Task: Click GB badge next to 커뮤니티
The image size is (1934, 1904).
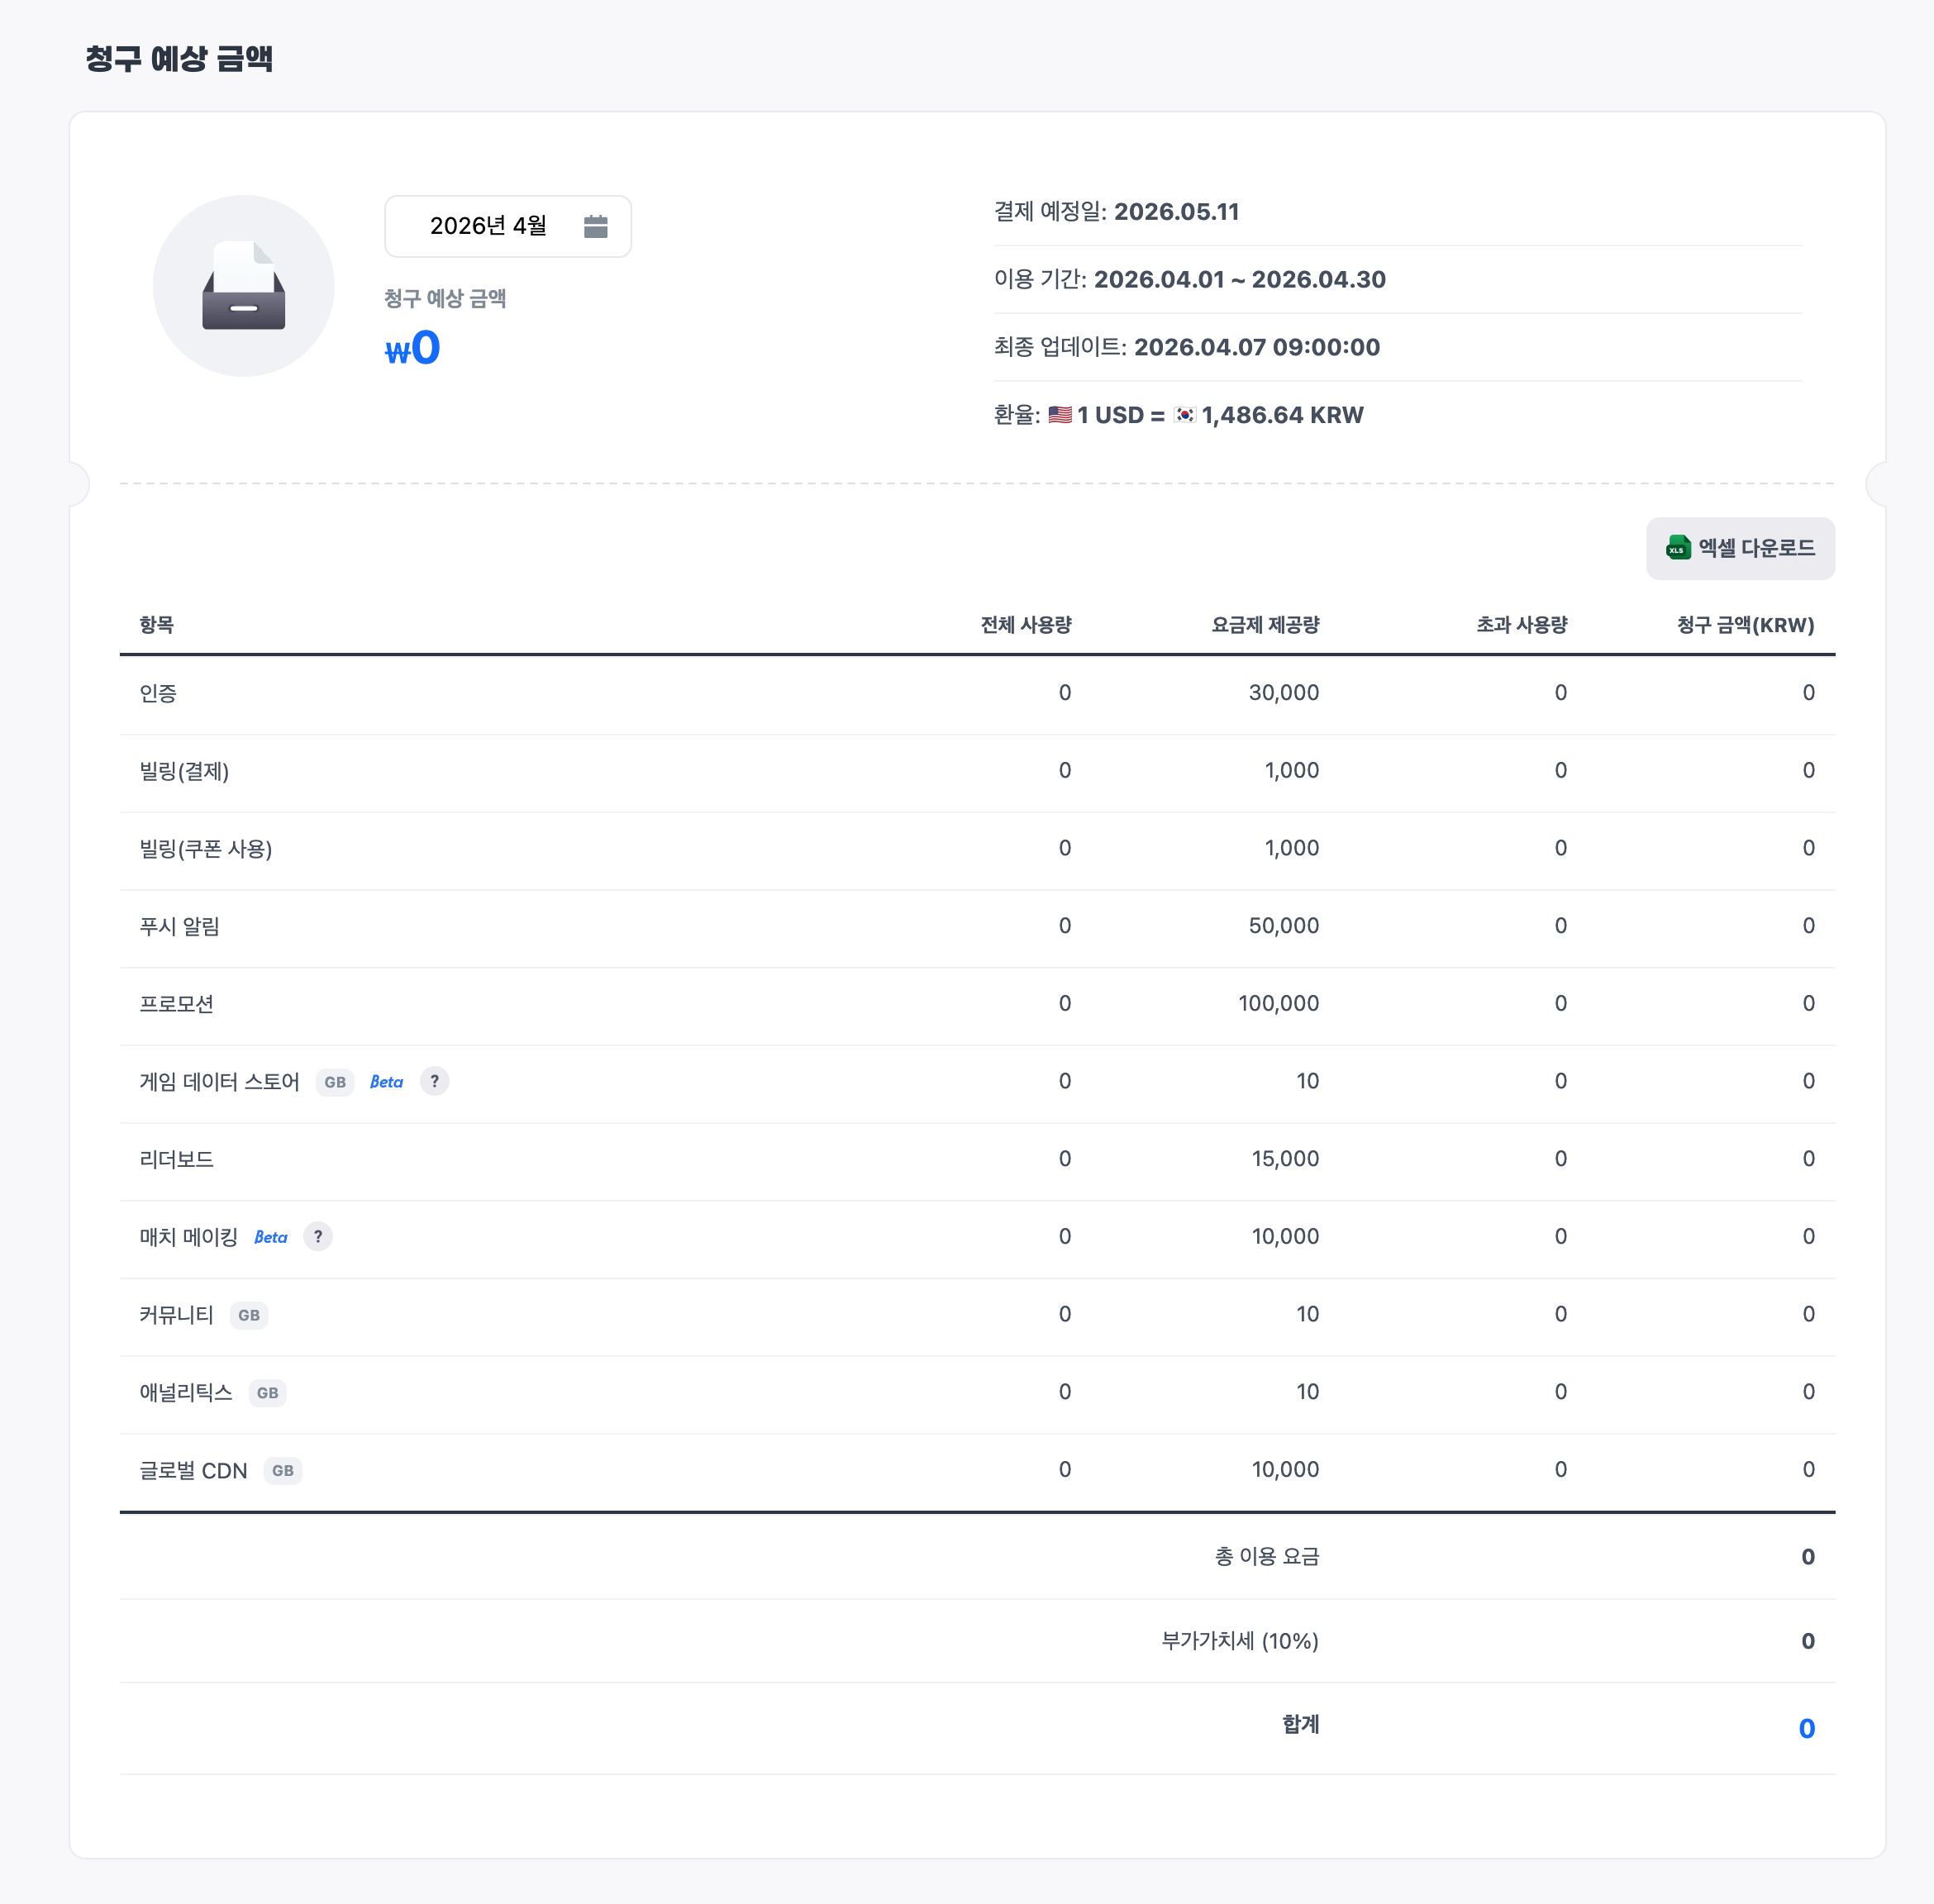Action: click(249, 1315)
